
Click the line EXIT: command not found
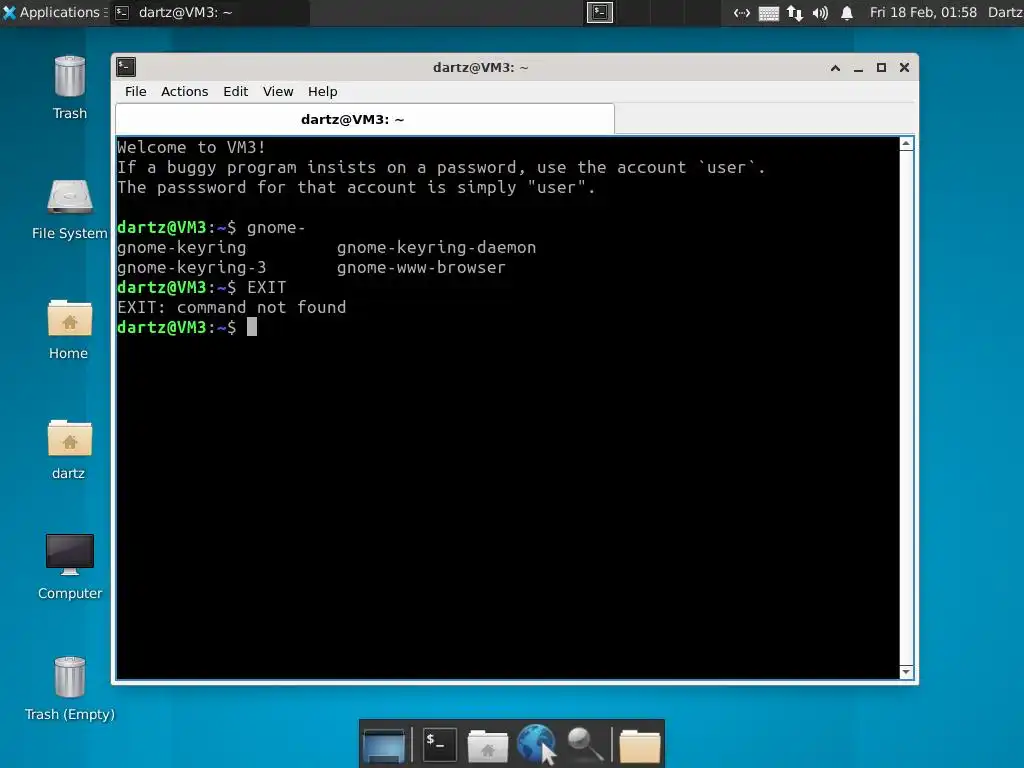(232, 308)
